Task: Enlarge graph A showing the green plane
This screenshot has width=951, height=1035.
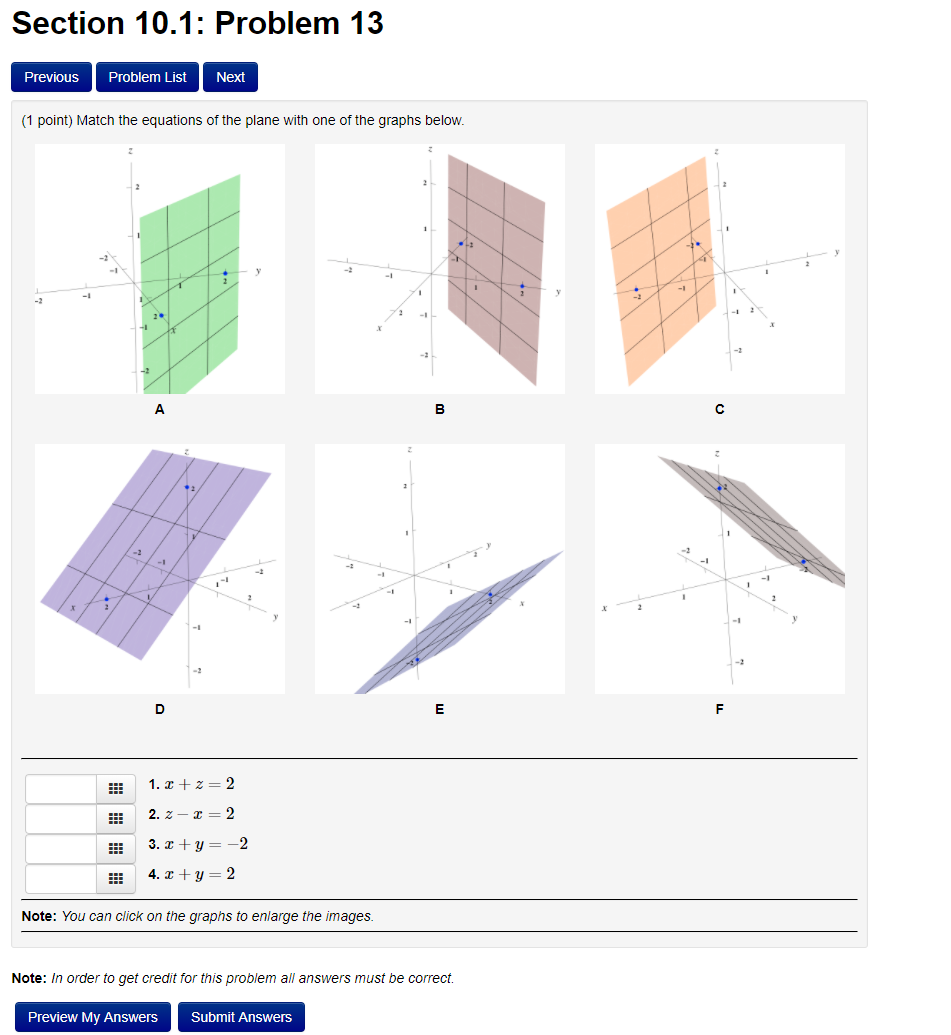Action: 159,268
